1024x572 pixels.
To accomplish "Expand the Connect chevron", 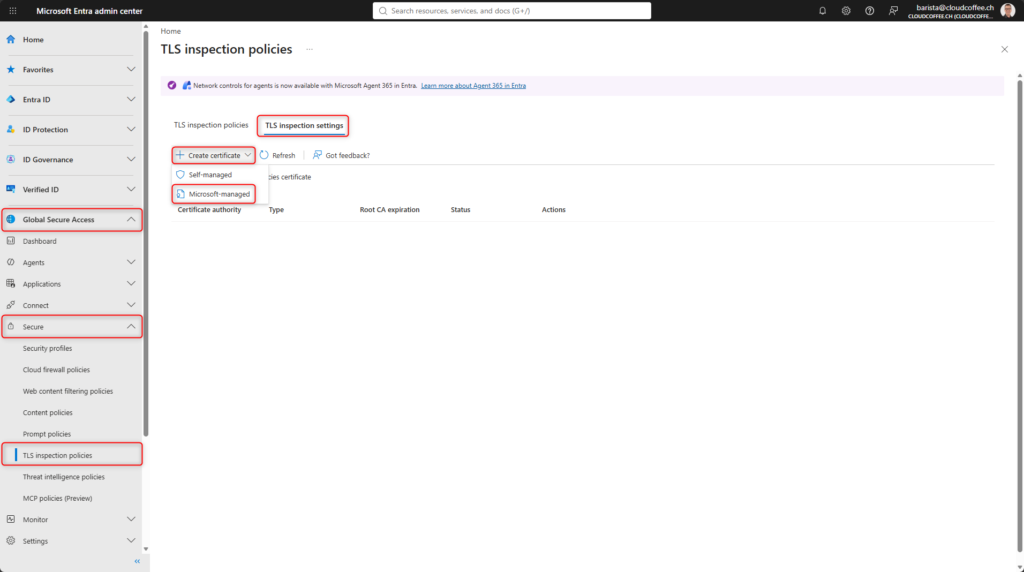I will point(131,305).
